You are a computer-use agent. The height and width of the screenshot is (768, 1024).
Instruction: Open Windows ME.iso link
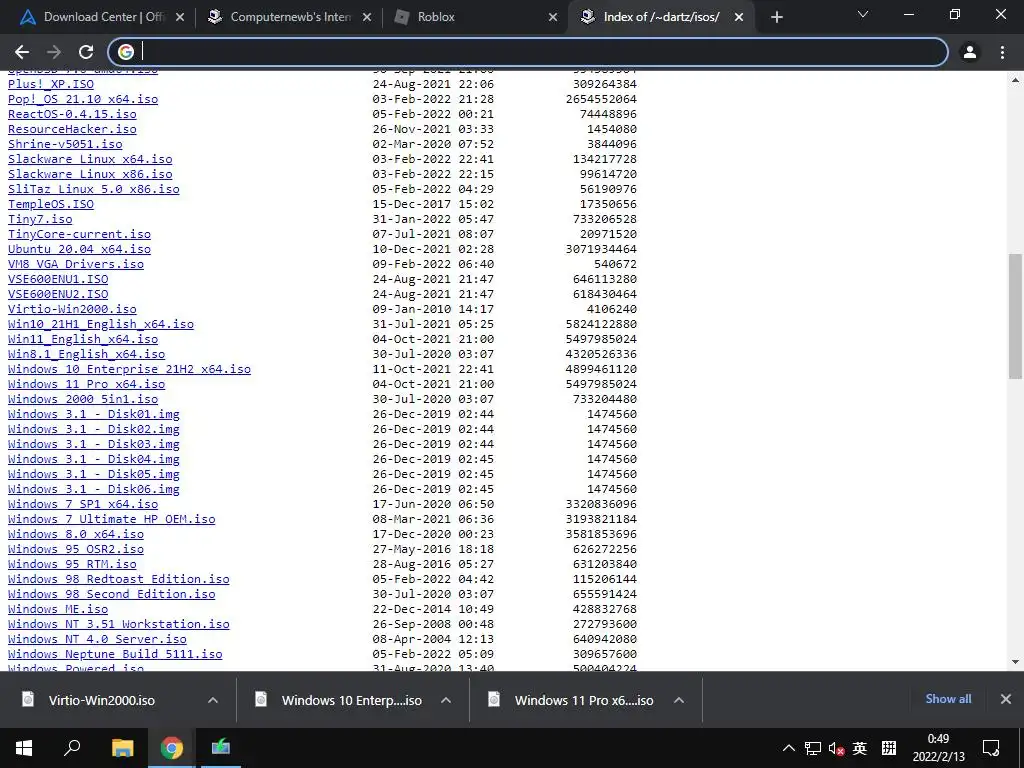(x=58, y=609)
